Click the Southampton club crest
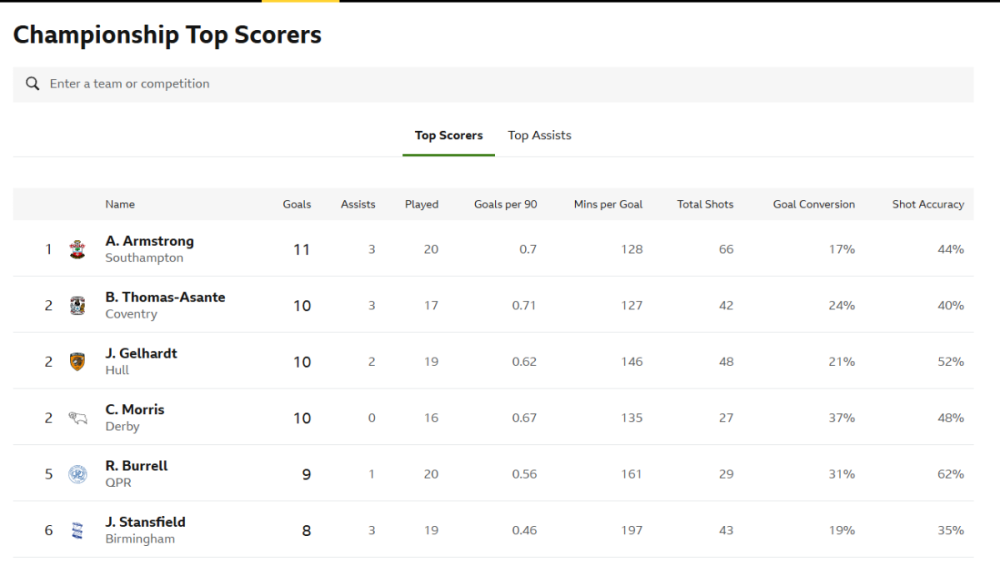The image size is (1000, 566). [77, 249]
